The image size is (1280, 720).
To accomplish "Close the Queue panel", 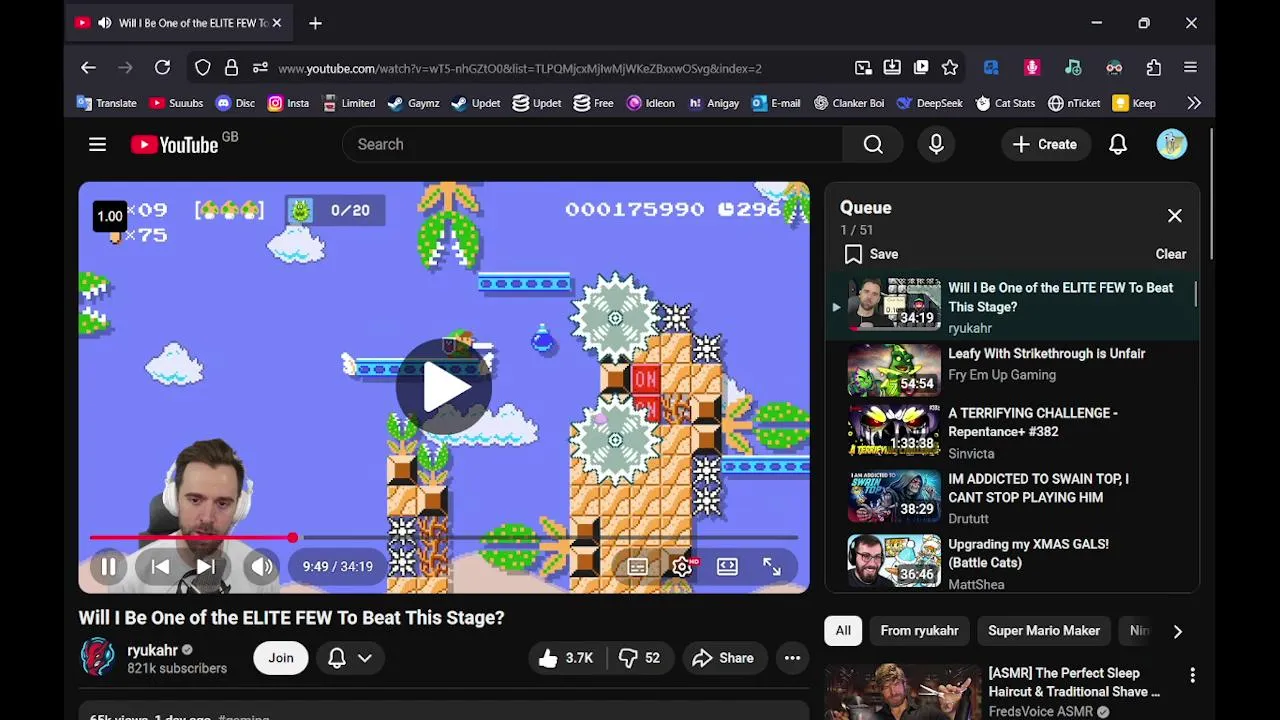I will [1175, 215].
